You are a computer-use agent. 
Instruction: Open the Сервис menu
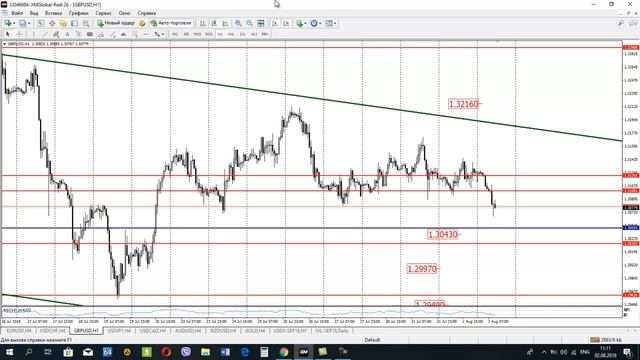(x=103, y=13)
